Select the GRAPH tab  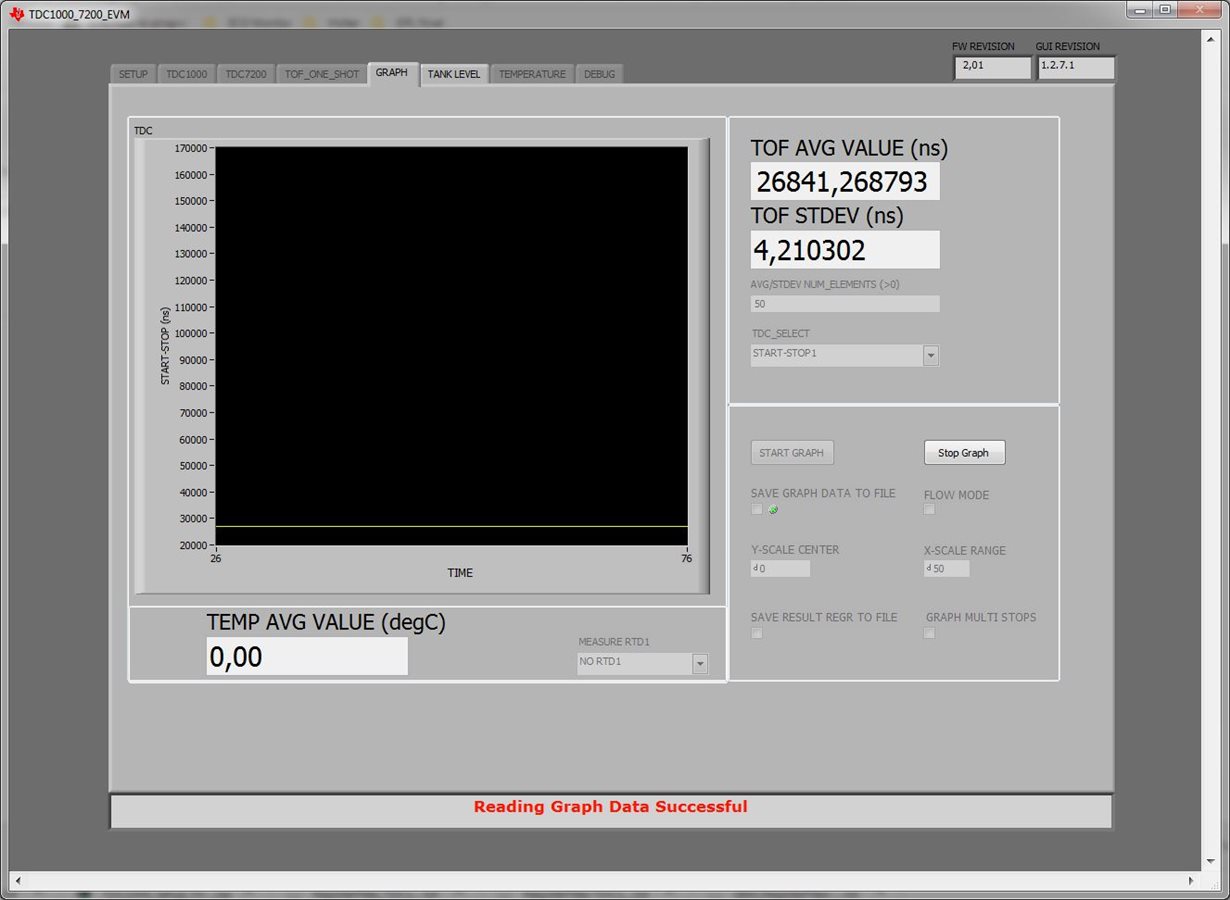coord(392,73)
